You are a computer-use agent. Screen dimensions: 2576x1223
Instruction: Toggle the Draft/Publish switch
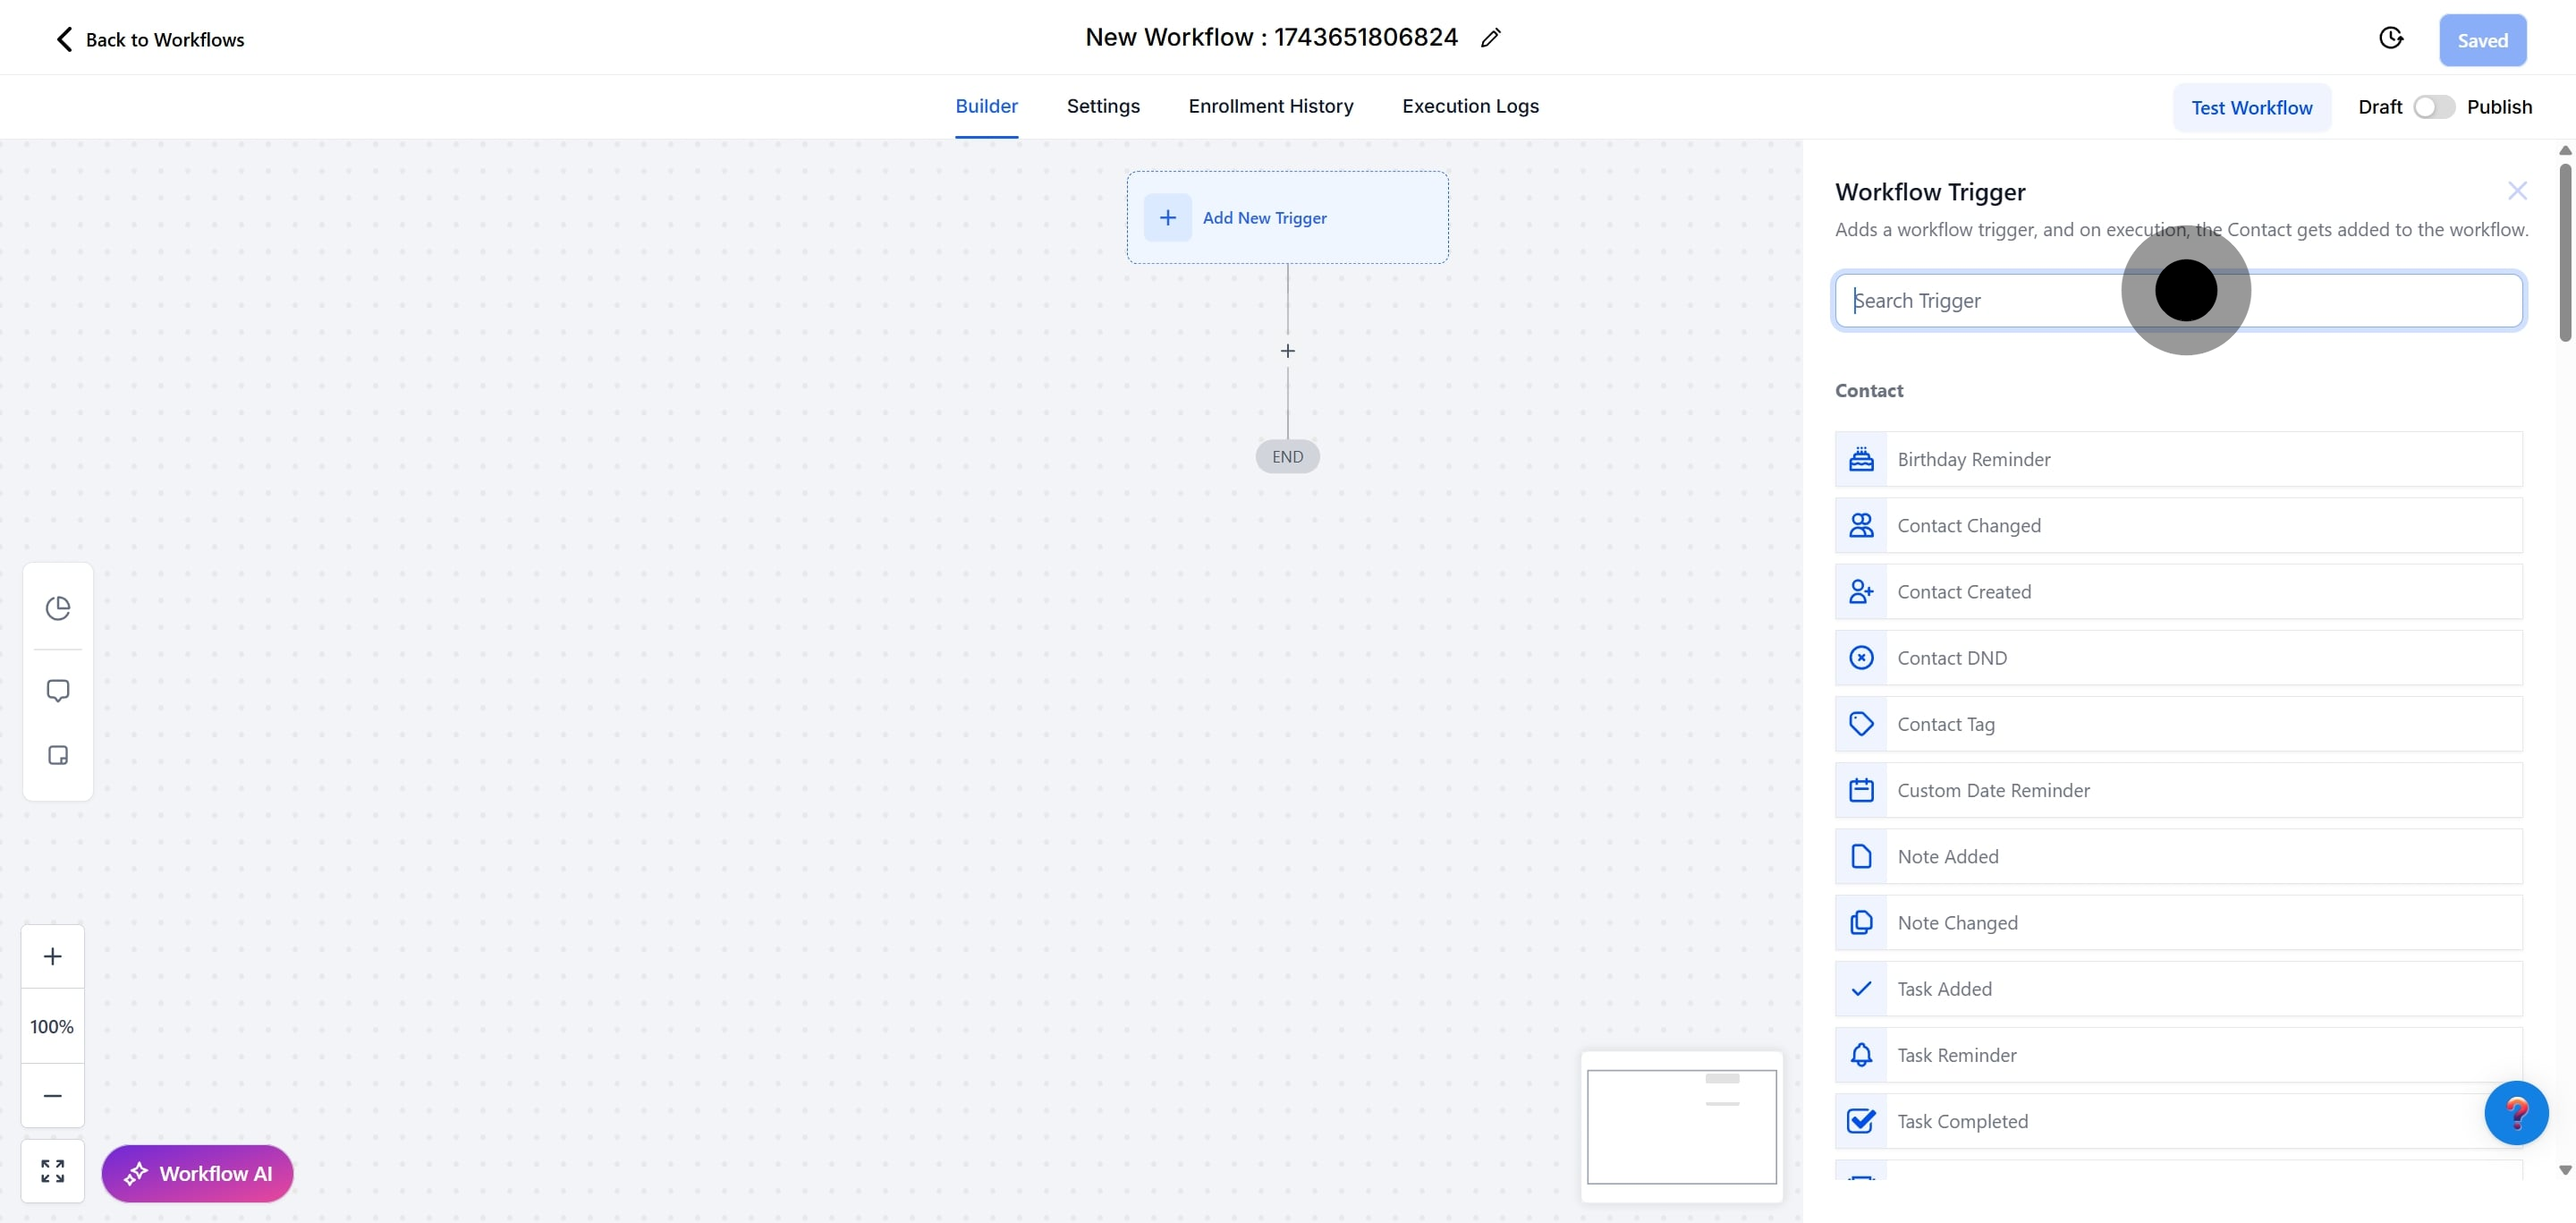[x=2433, y=107]
